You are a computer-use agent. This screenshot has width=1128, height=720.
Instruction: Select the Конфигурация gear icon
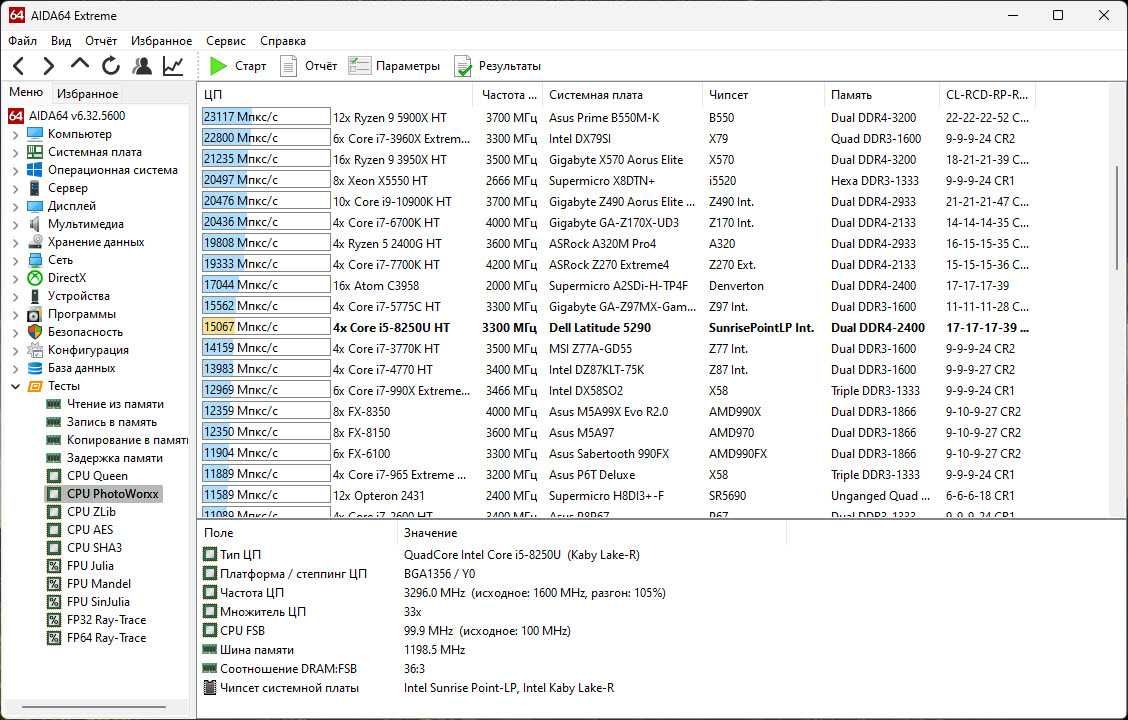click(x=35, y=350)
